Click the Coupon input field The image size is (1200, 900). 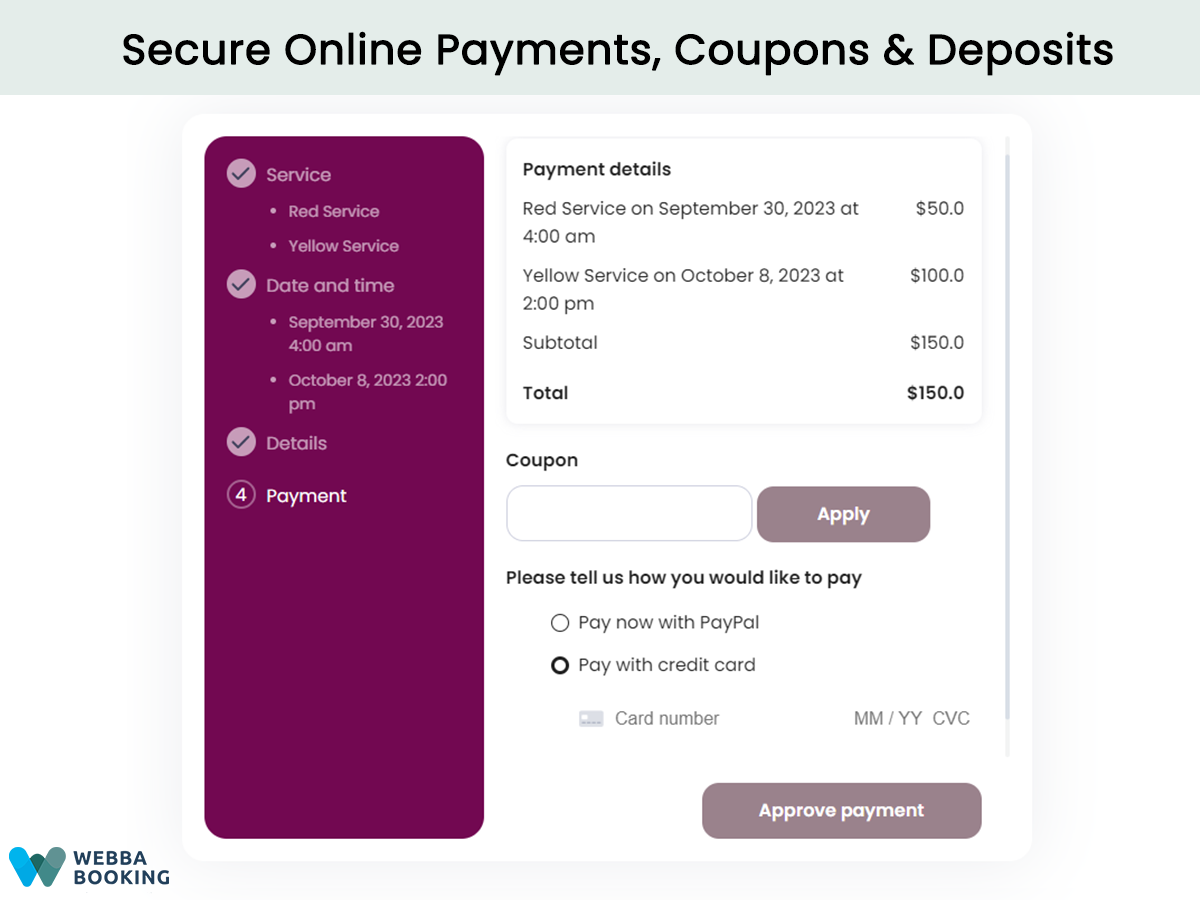(x=629, y=514)
